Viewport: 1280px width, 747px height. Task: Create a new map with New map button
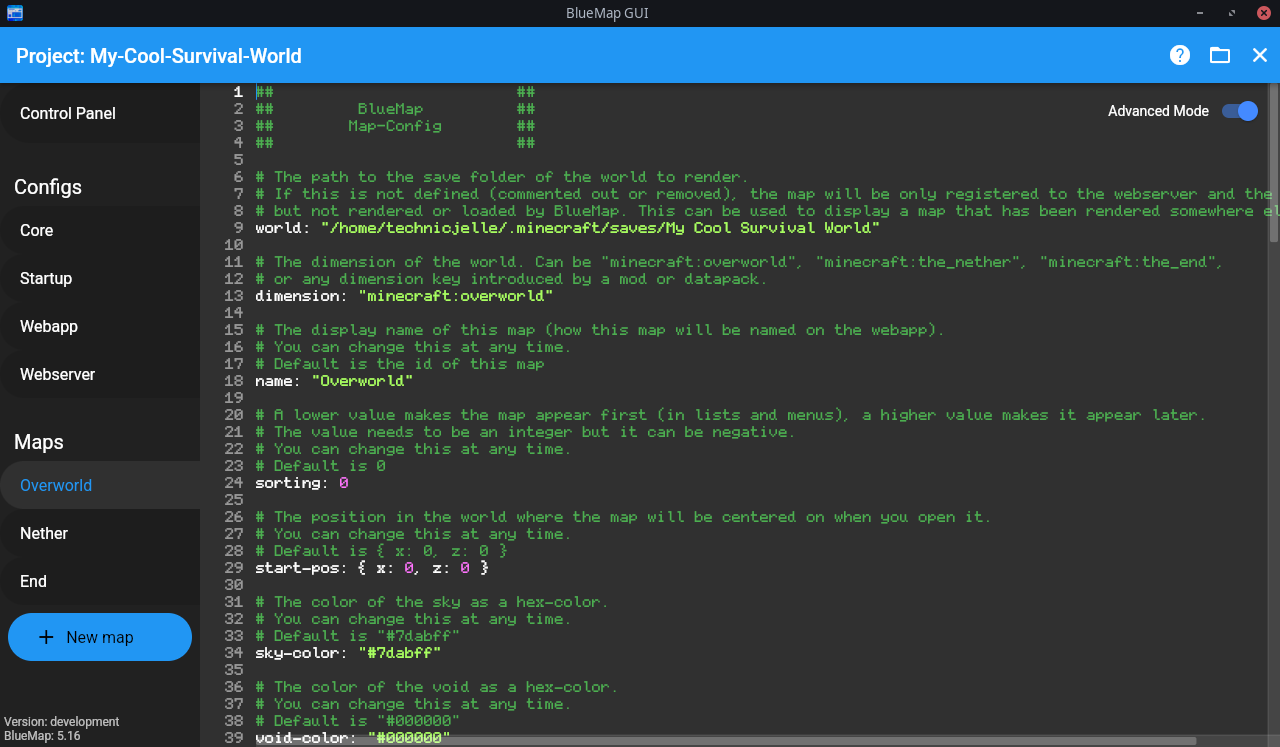[100, 637]
